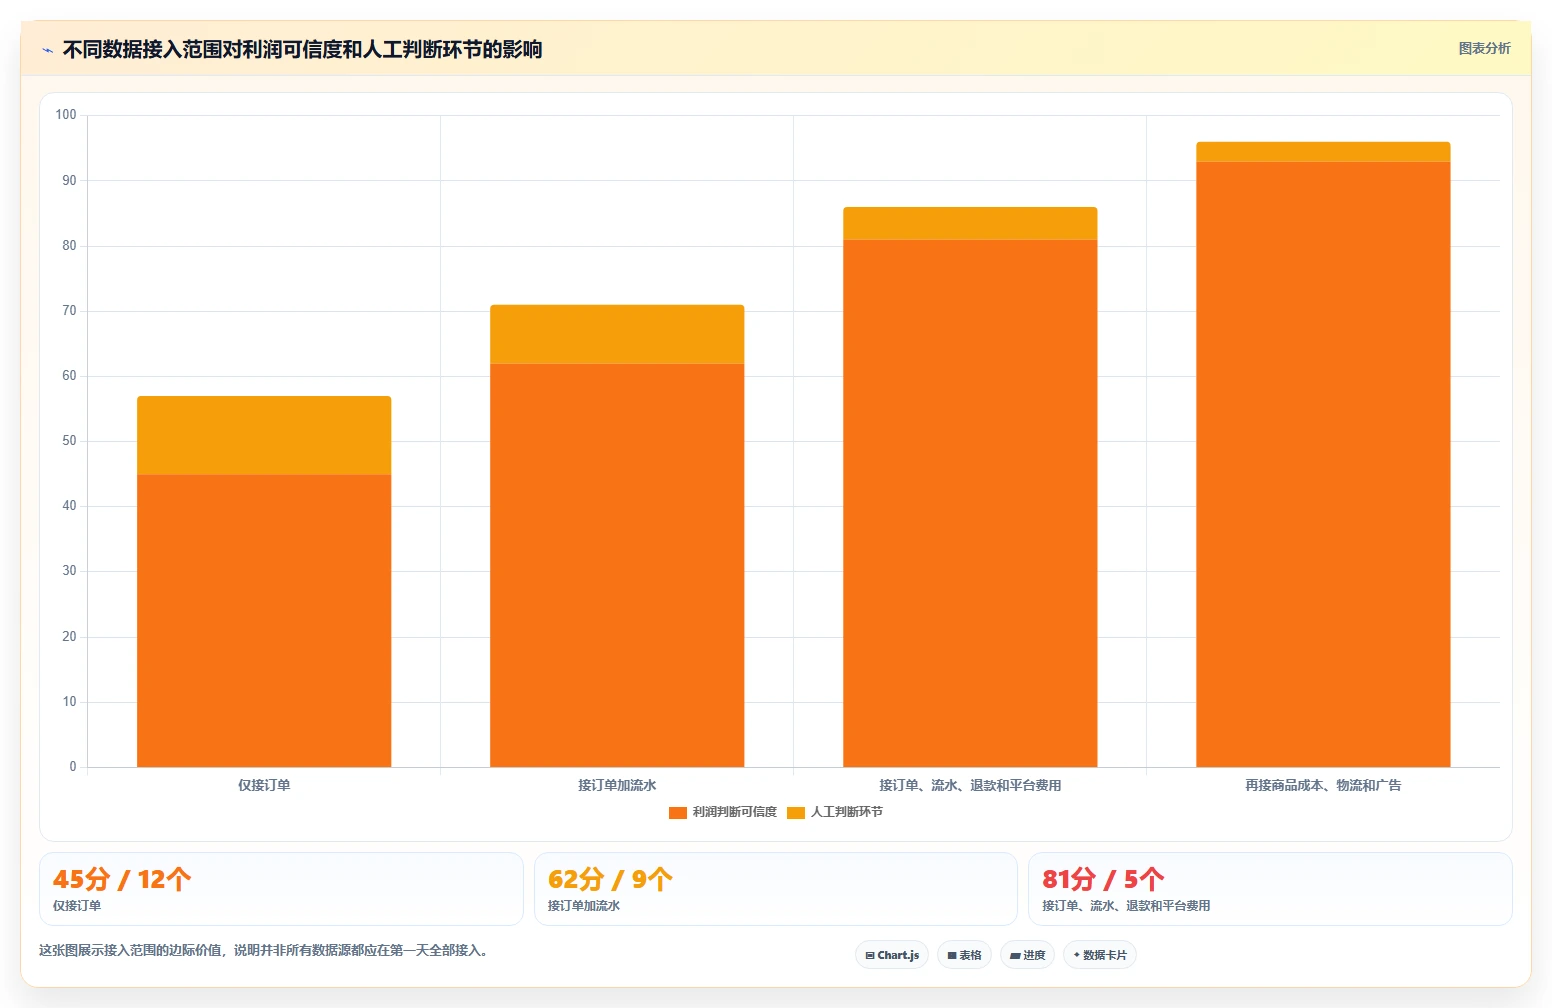Select the 45分 / 12个 stat card
The width and height of the screenshot is (1552, 1008).
tap(281, 889)
